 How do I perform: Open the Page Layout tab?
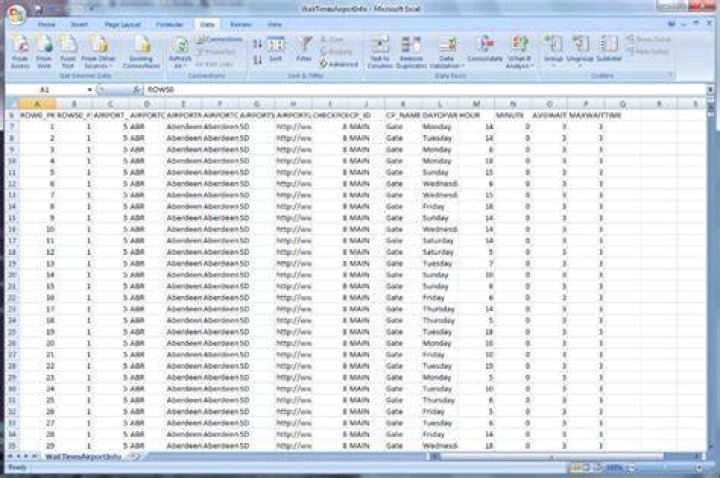coord(122,25)
